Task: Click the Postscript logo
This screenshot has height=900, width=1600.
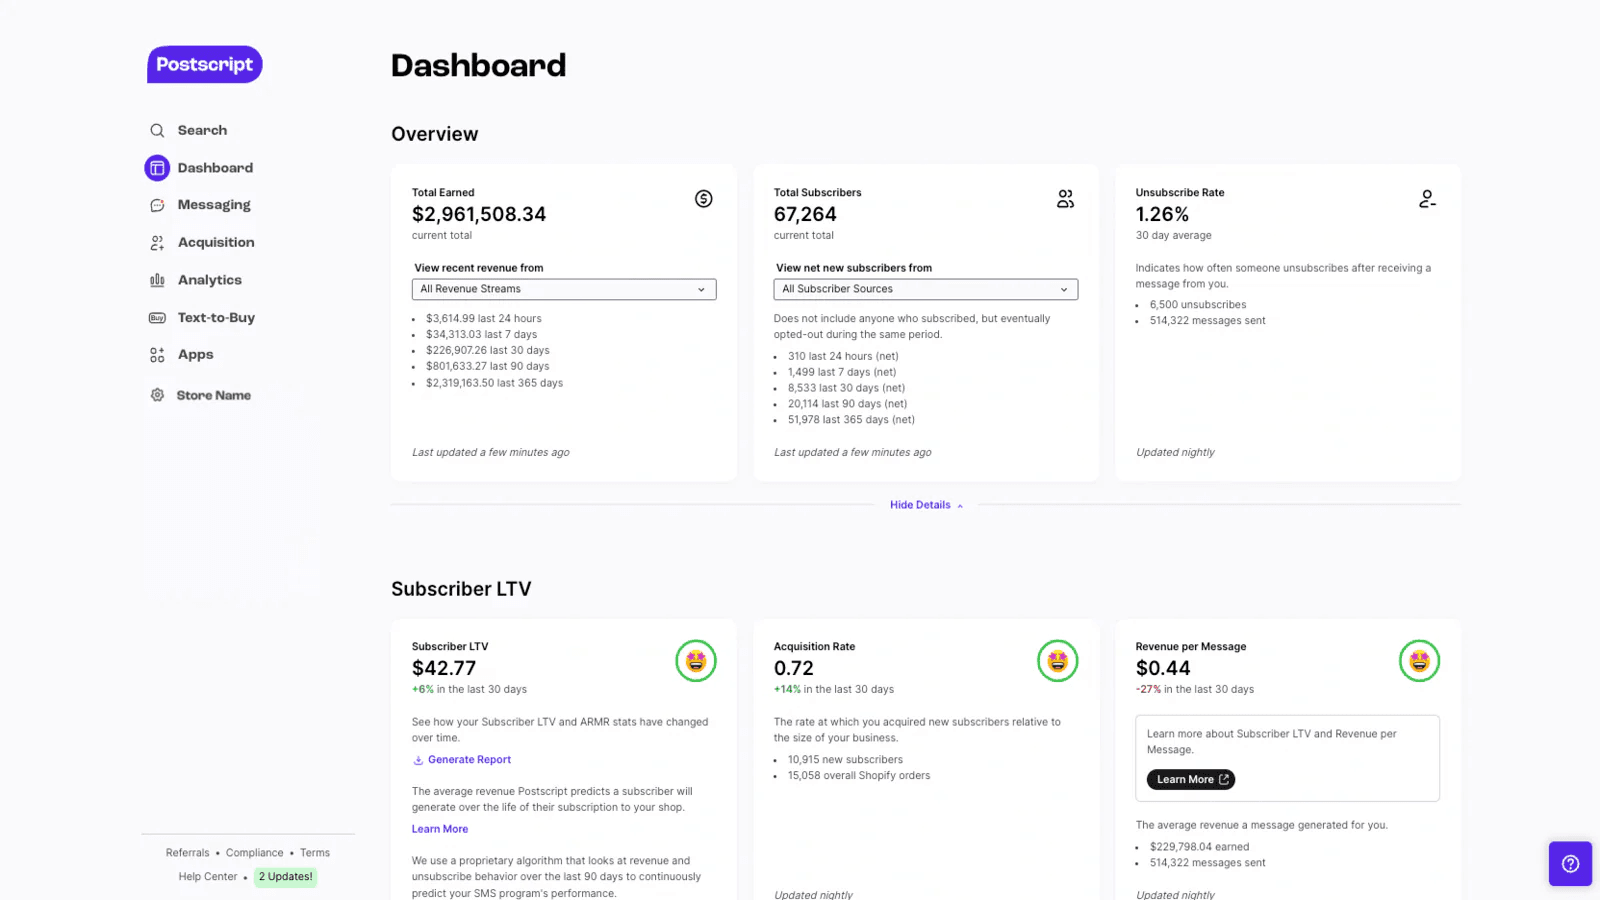Action: 204,65
